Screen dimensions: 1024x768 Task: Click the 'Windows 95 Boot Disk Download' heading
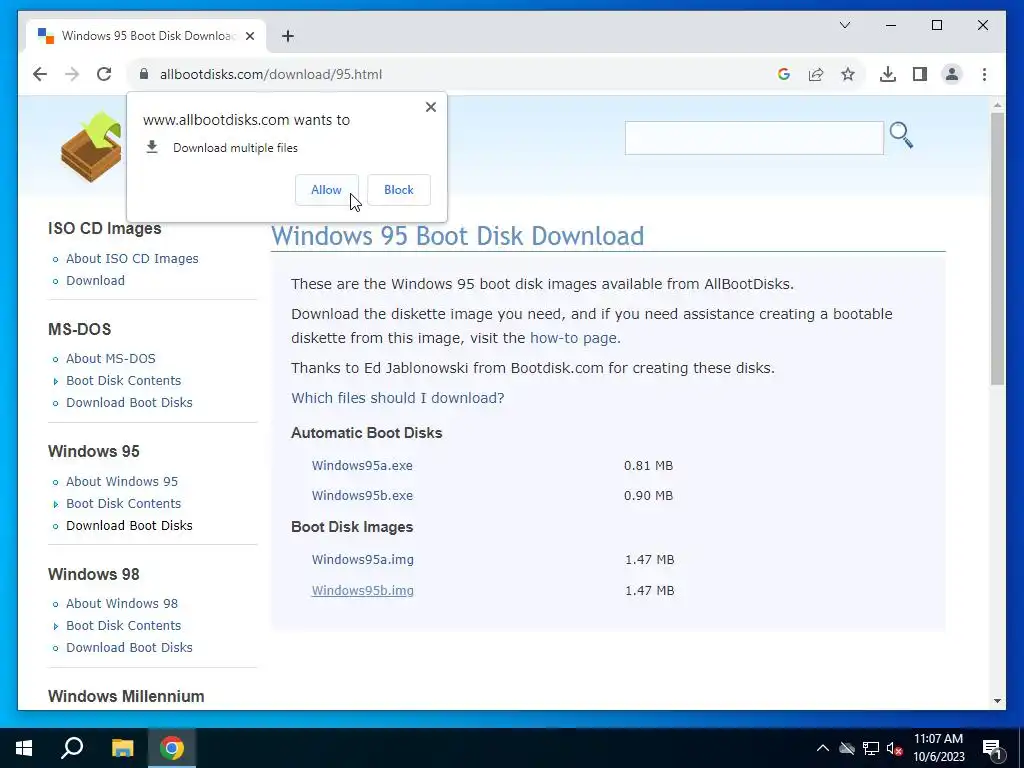457,236
